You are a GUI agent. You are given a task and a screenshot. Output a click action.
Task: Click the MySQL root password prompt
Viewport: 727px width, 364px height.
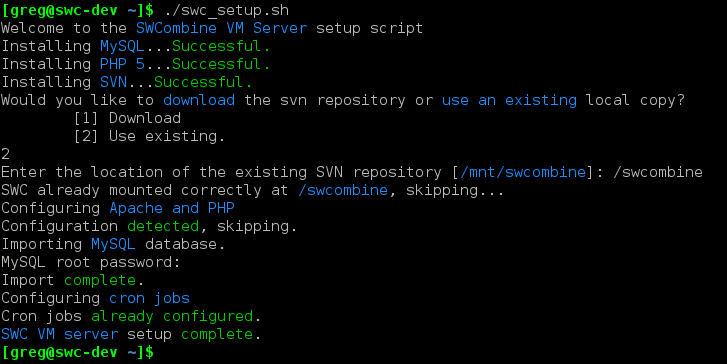(91, 262)
